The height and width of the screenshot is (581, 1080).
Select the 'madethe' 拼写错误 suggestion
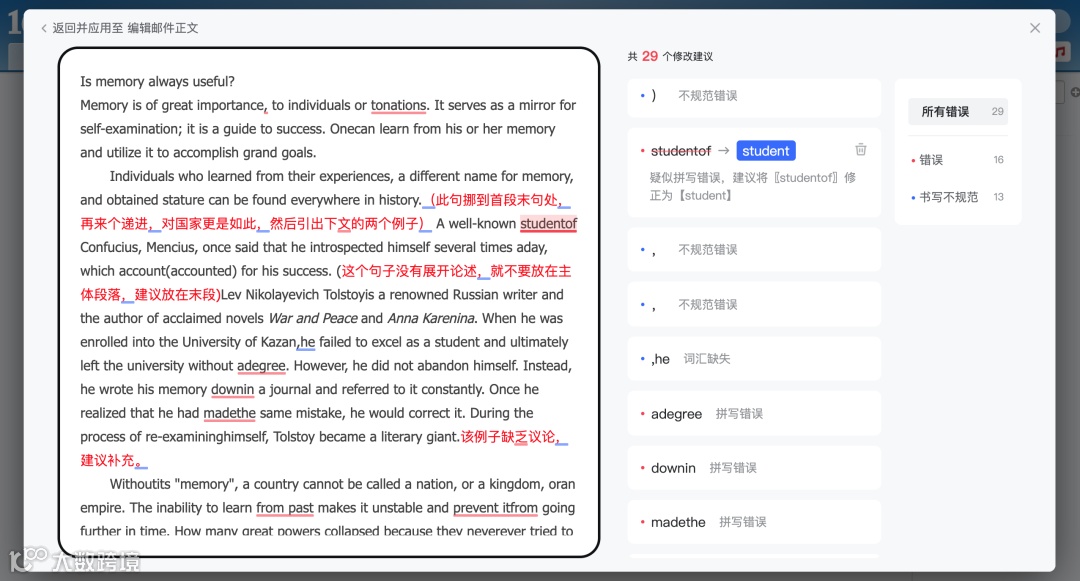754,522
